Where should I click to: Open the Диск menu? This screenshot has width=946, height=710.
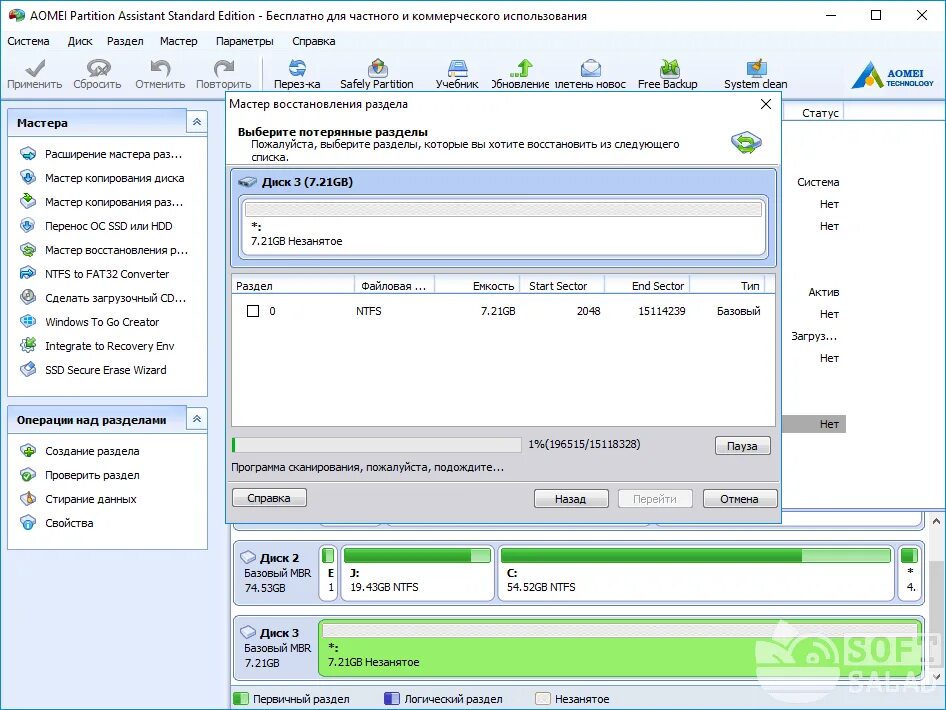click(x=80, y=41)
